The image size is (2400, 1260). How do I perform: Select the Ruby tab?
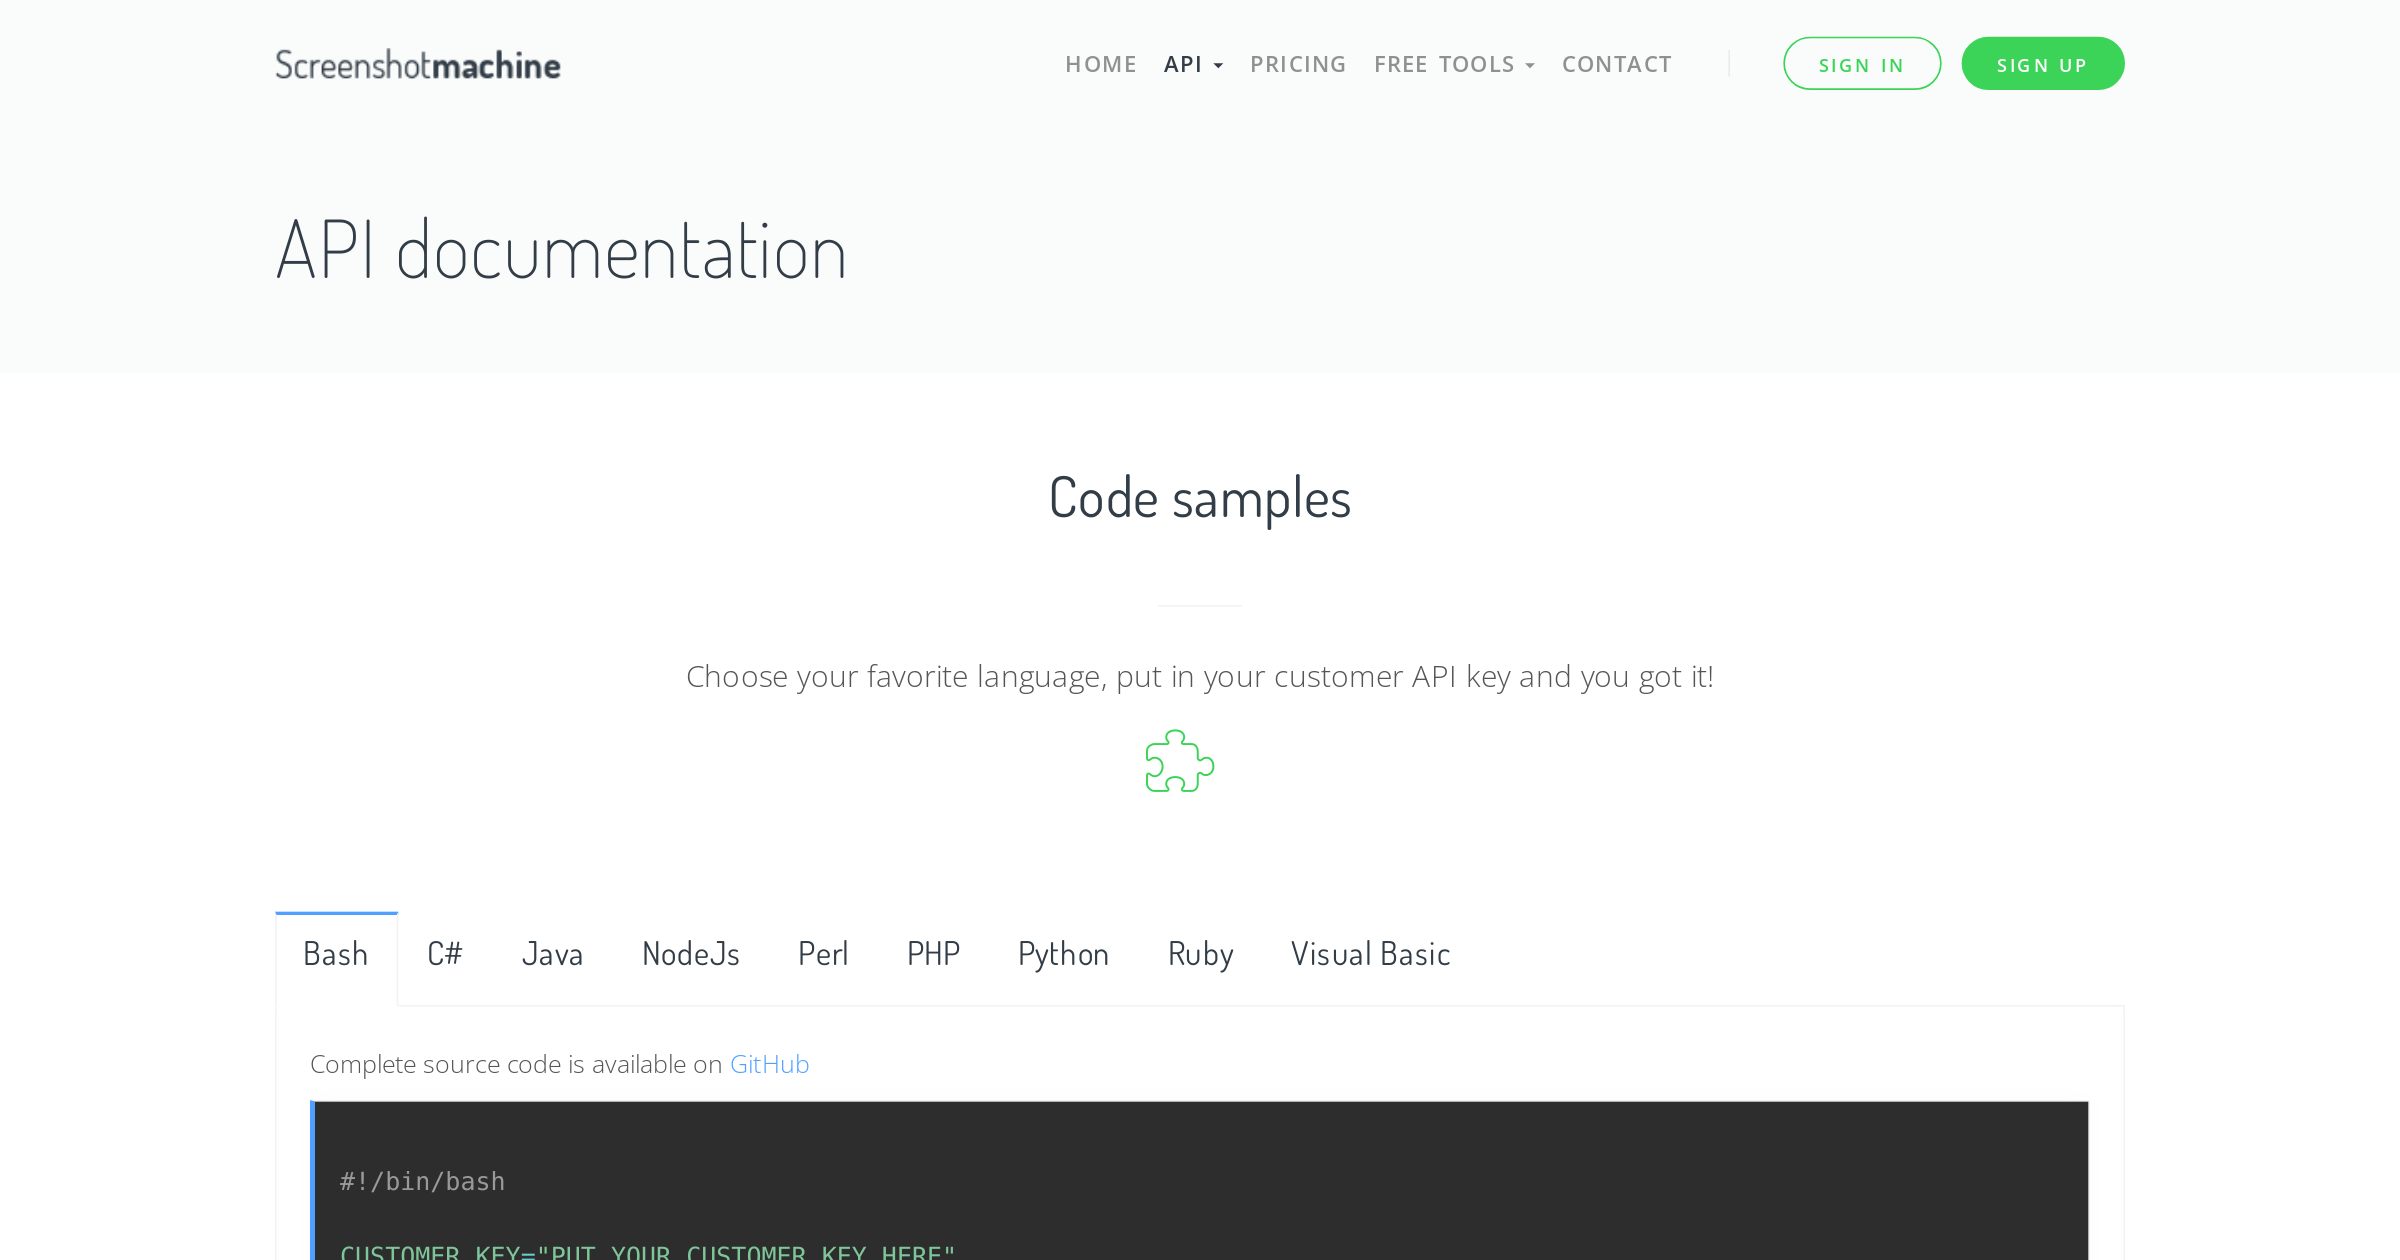(x=1200, y=954)
